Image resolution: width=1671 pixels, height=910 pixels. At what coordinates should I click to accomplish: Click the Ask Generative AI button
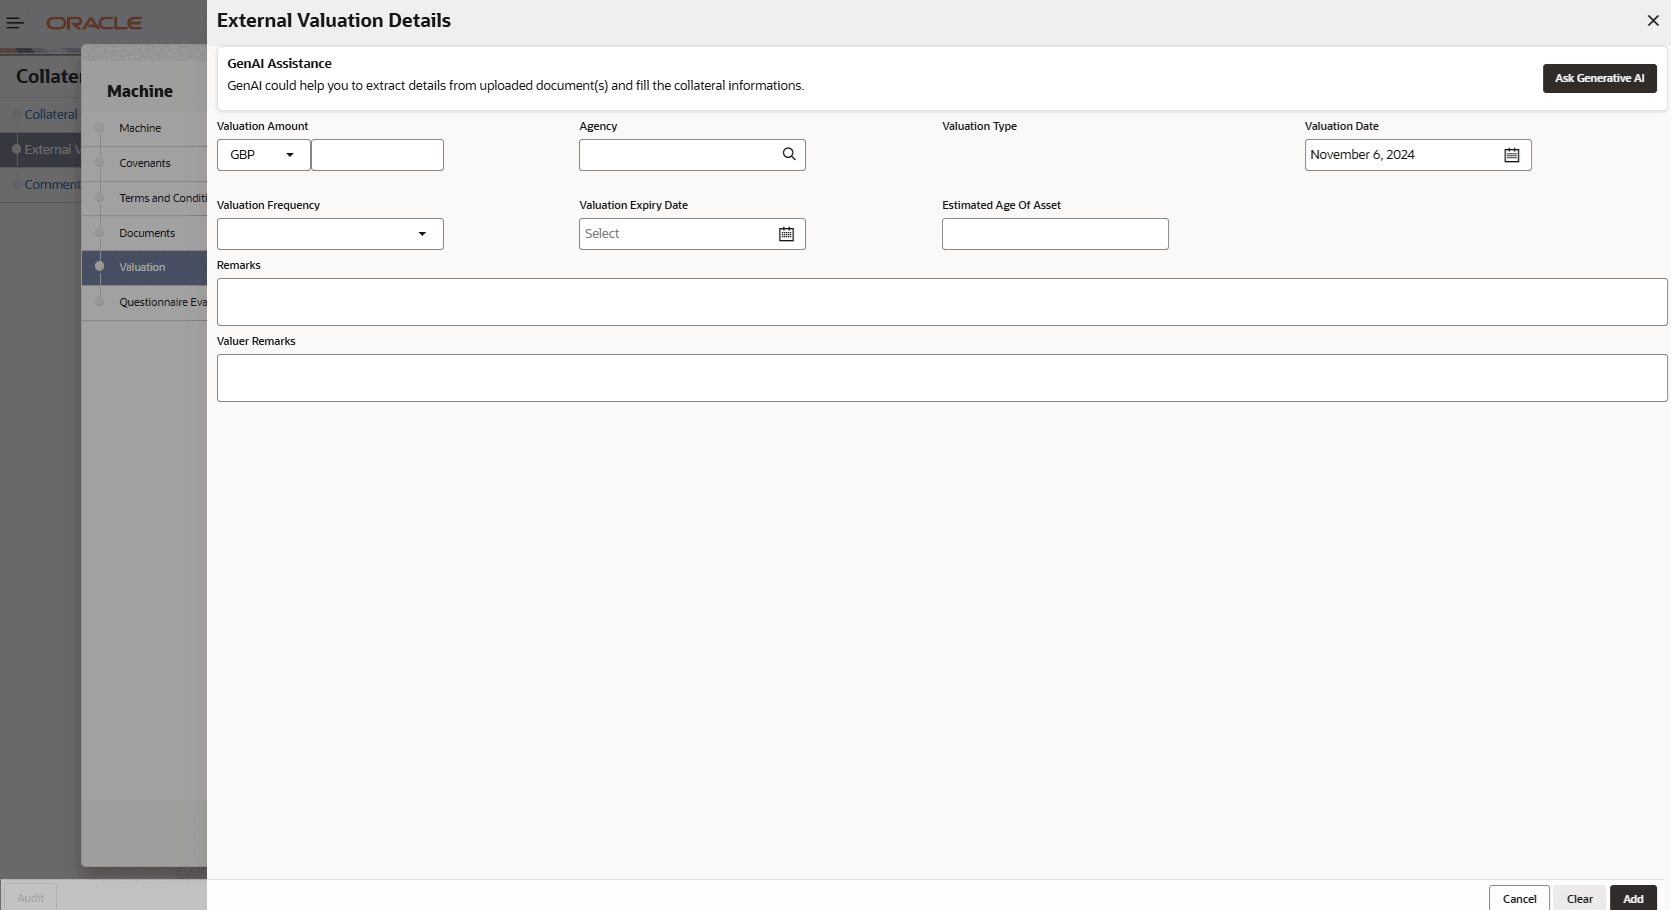click(1599, 78)
